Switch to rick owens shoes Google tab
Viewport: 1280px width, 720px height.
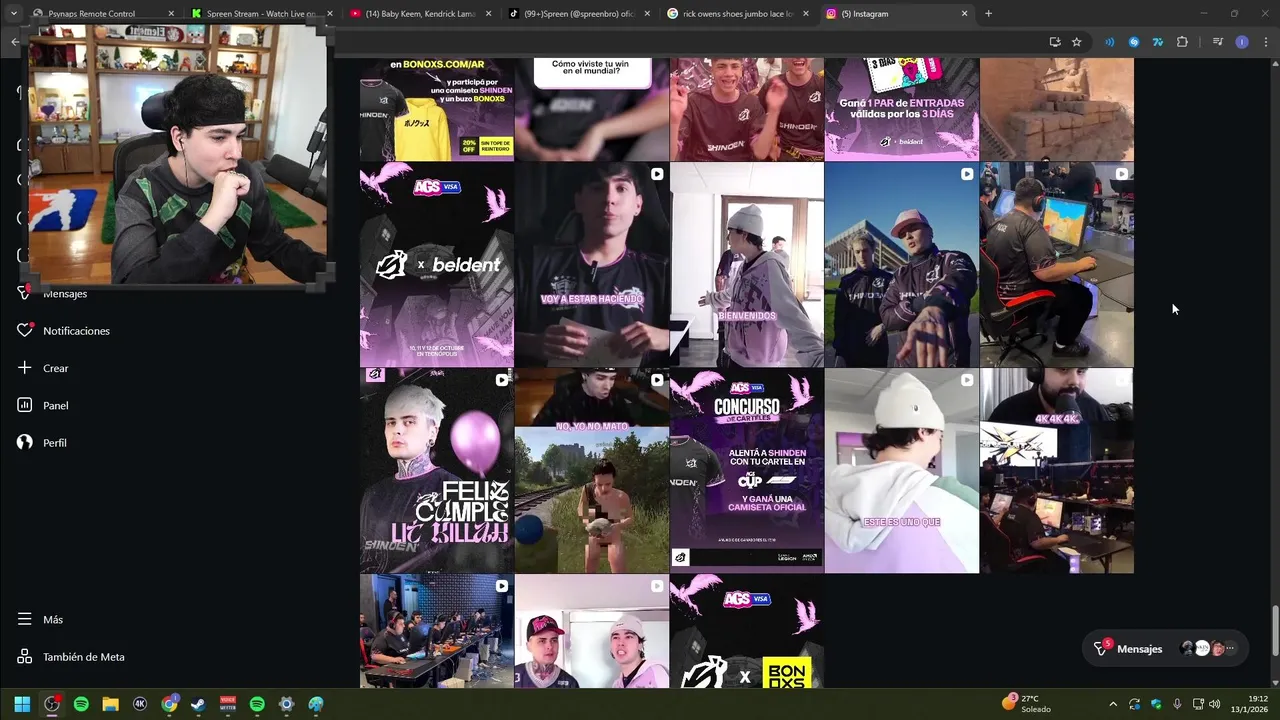[x=738, y=14]
